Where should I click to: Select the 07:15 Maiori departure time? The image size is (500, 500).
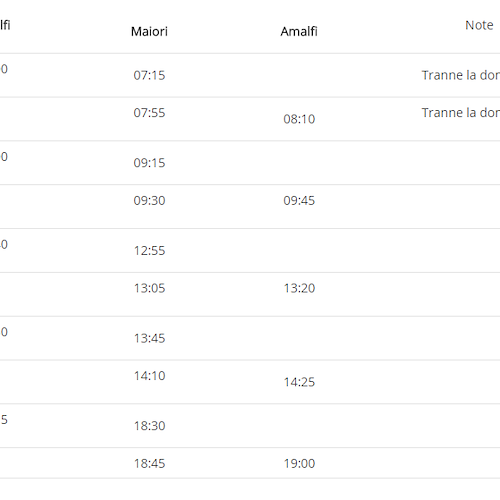149,75
